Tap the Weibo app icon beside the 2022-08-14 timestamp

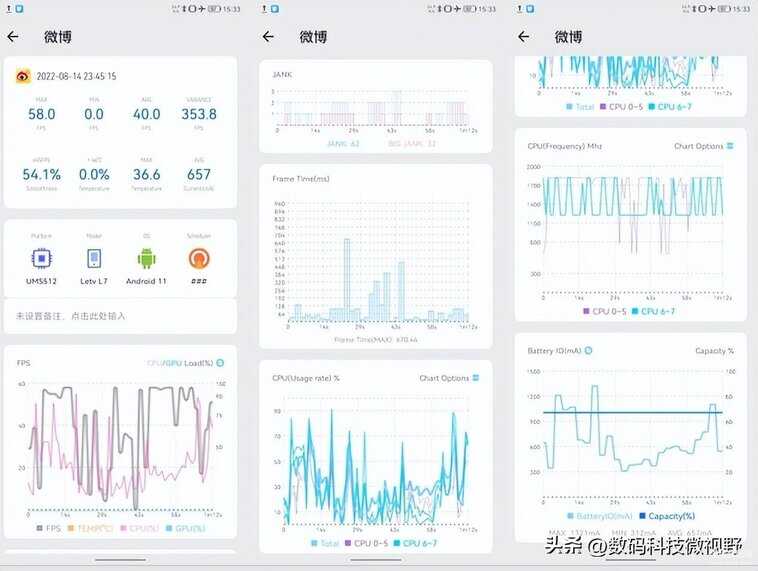(x=23, y=76)
